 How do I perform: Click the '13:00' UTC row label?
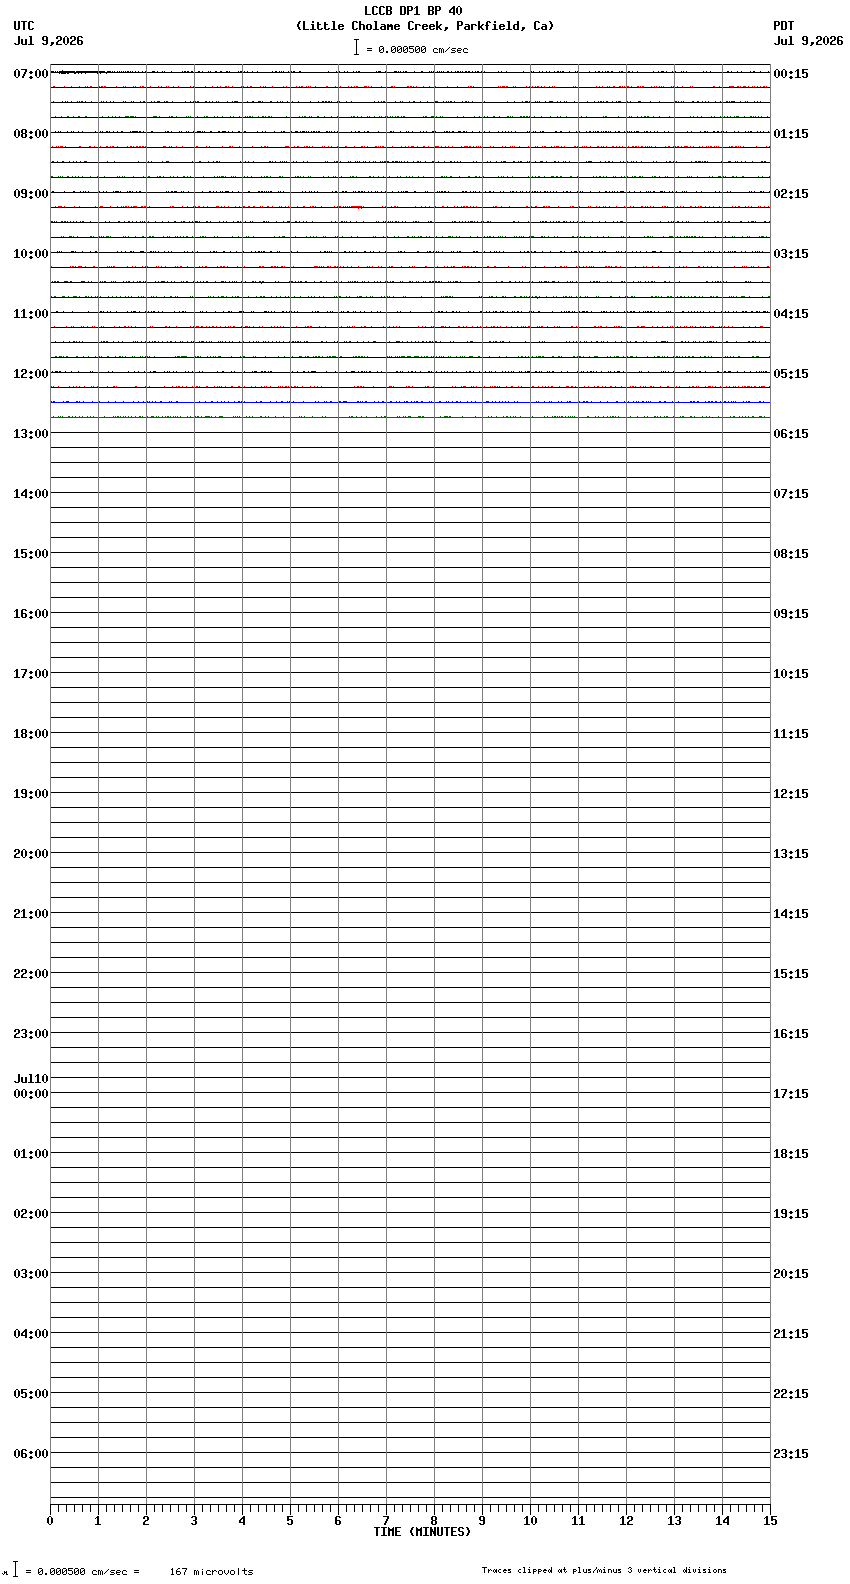point(31,434)
